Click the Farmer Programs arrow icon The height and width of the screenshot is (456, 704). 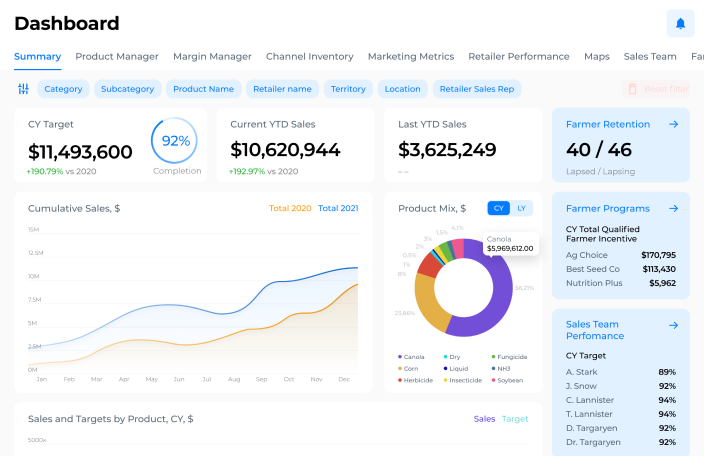point(673,209)
